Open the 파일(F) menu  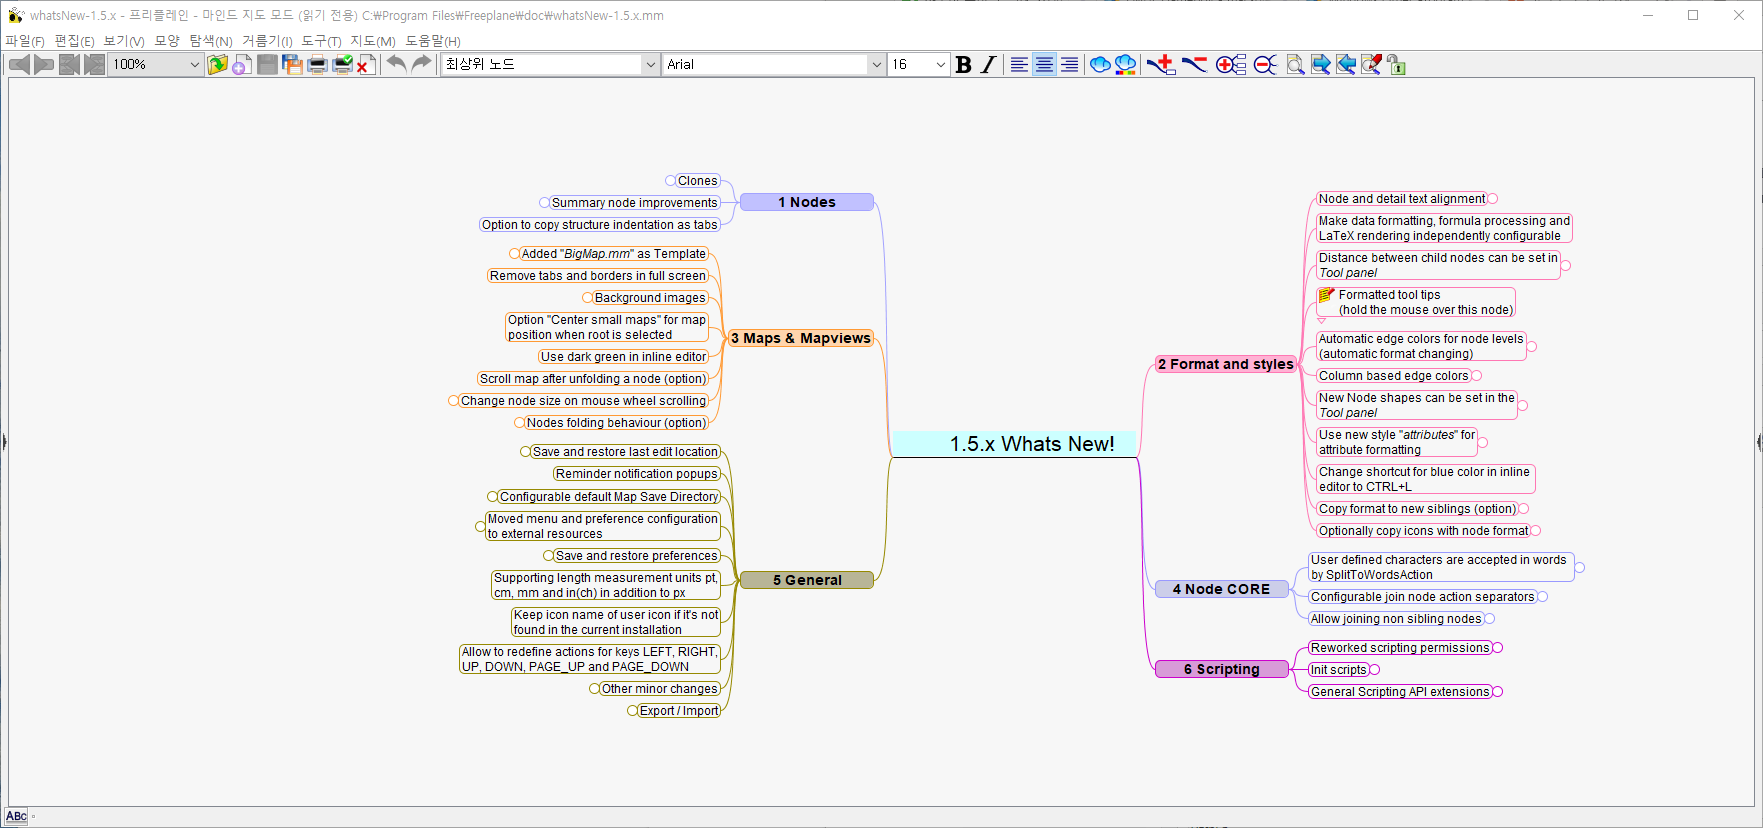(x=25, y=41)
